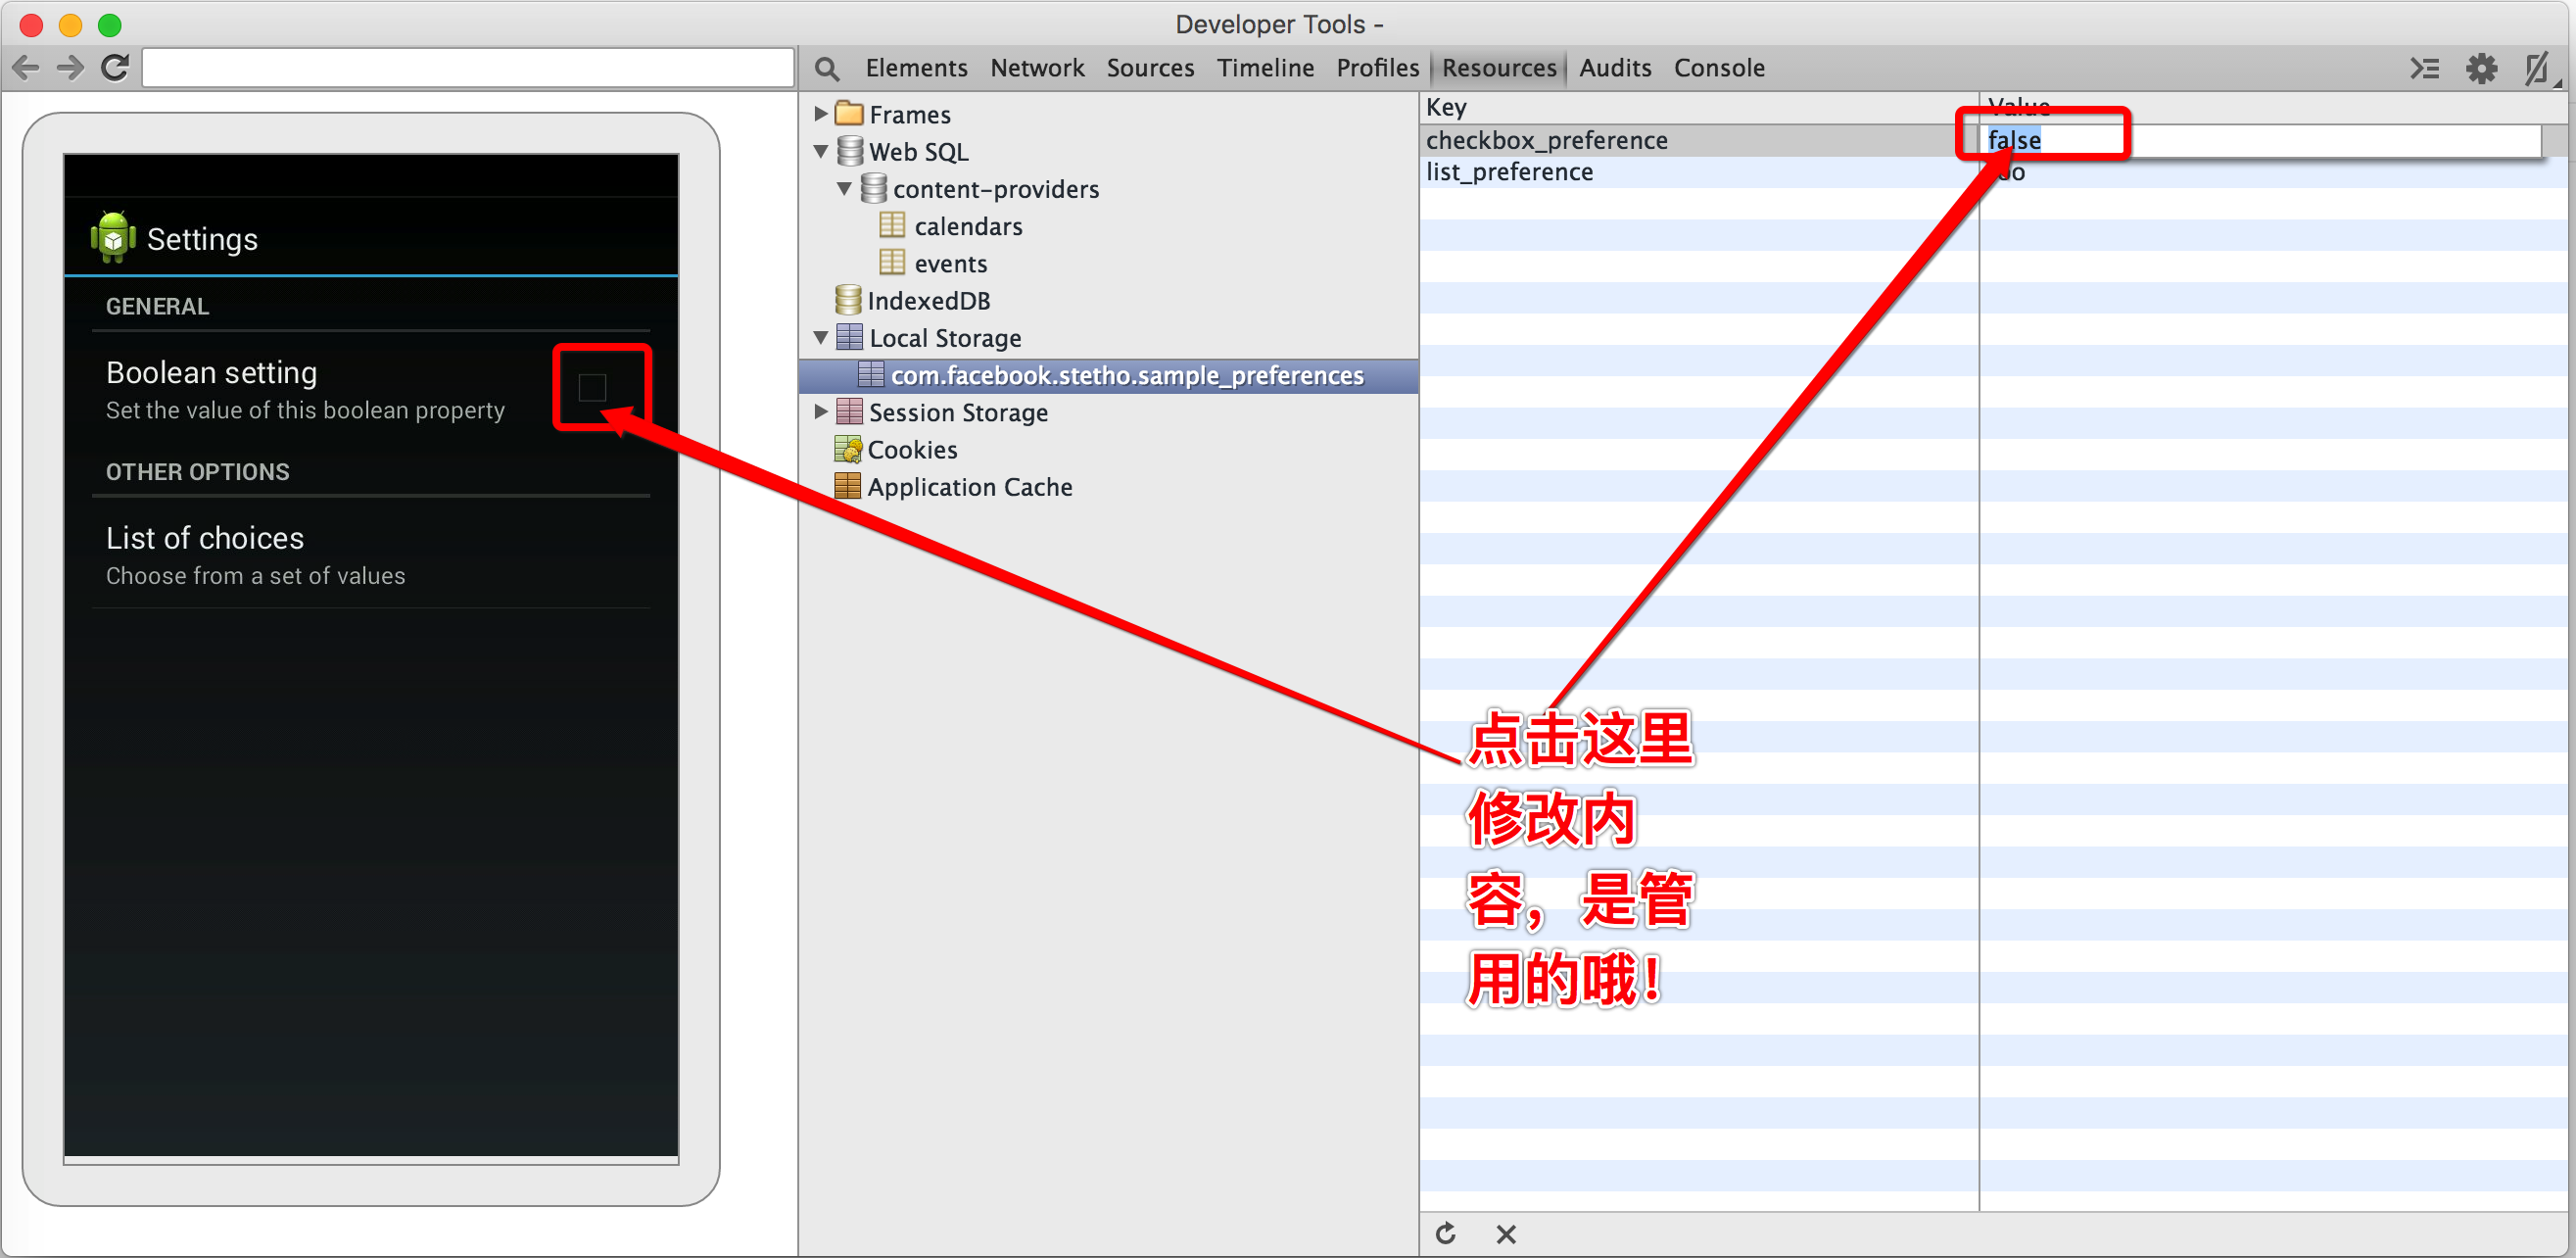Click the delete X icon below the storage table
The width and height of the screenshot is (2576, 1258).
tap(1506, 1234)
